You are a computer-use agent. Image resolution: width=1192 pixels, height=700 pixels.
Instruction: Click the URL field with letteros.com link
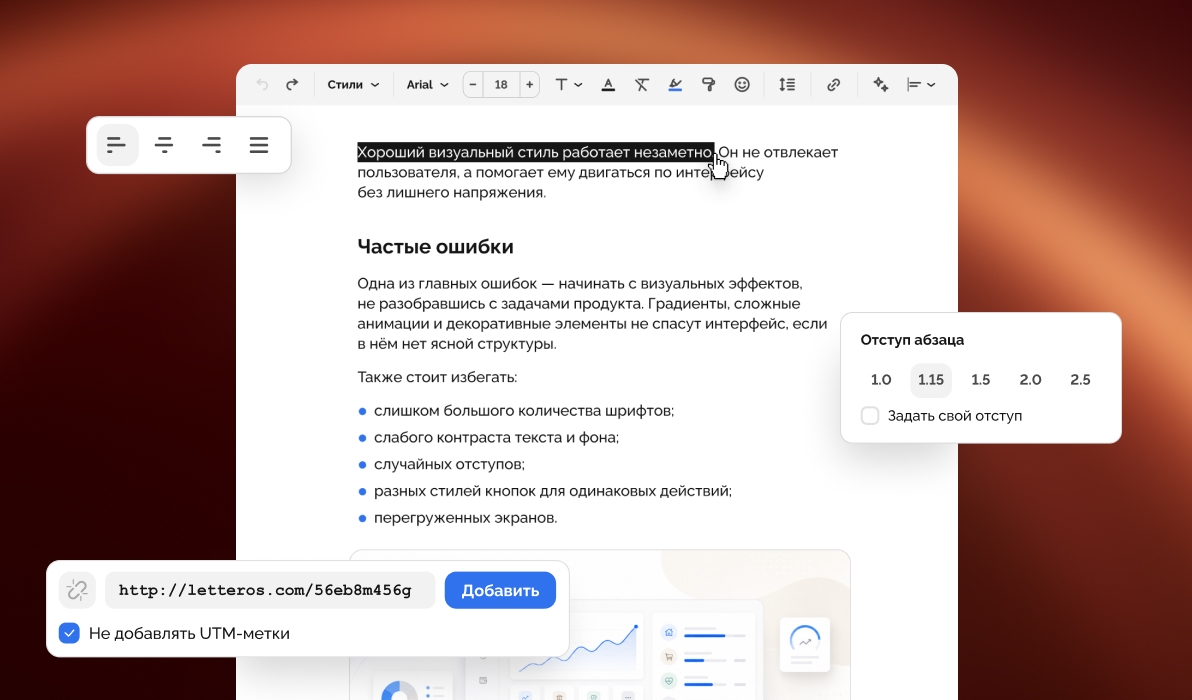pos(270,591)
